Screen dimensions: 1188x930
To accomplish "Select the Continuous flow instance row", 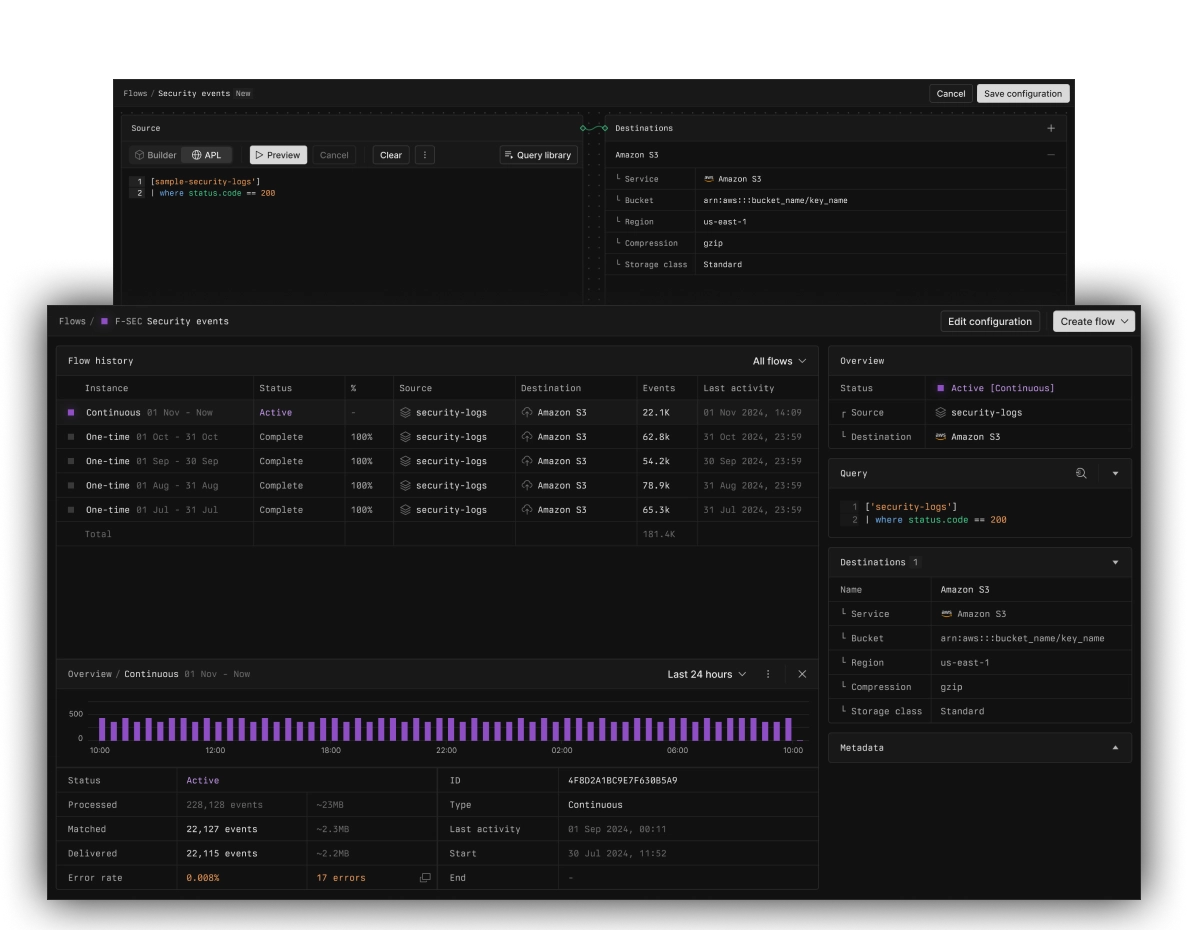I will coord(150,412).
